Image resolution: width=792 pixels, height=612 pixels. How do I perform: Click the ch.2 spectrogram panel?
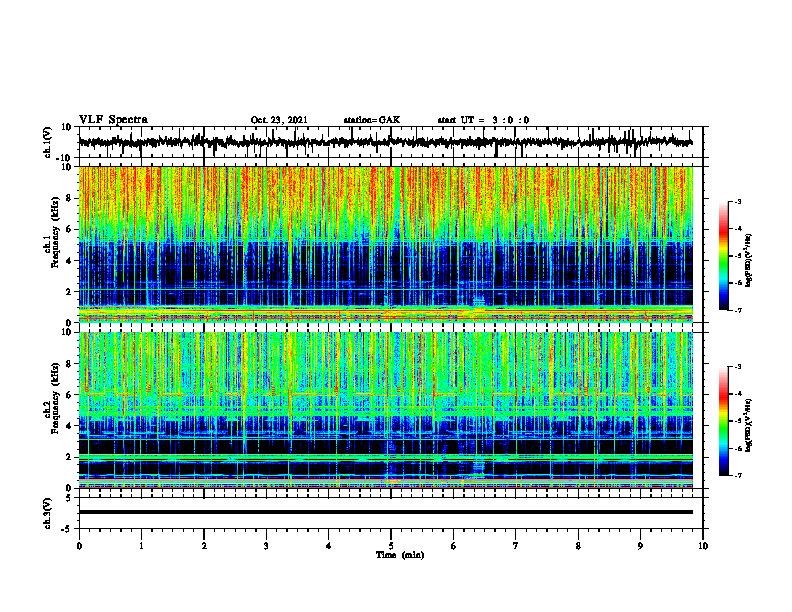point(385,410)
